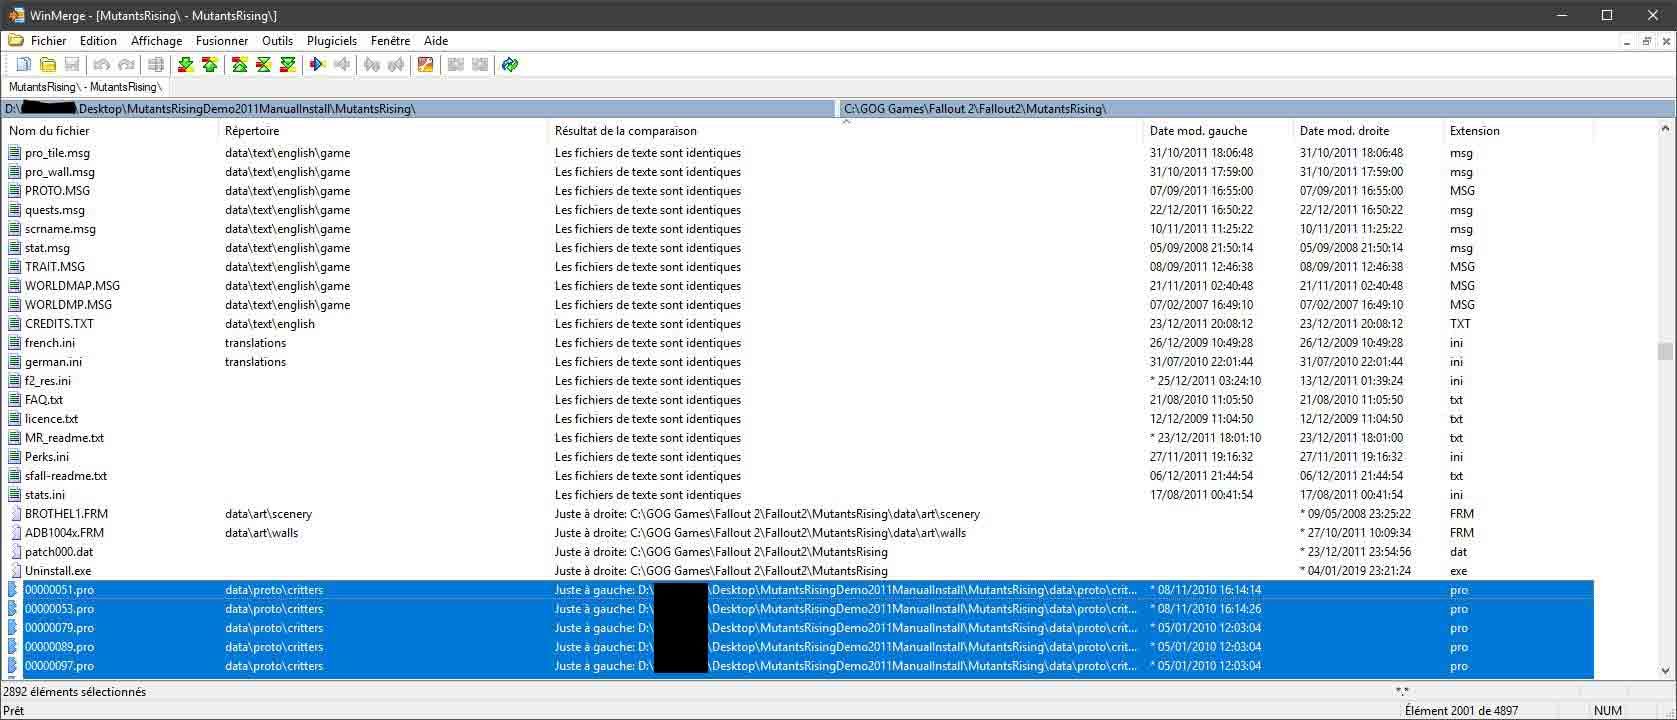Click the Open folder toolbar icon
Screen dimensions: 1677x720
pyautogui.click(x=47, y=65)
